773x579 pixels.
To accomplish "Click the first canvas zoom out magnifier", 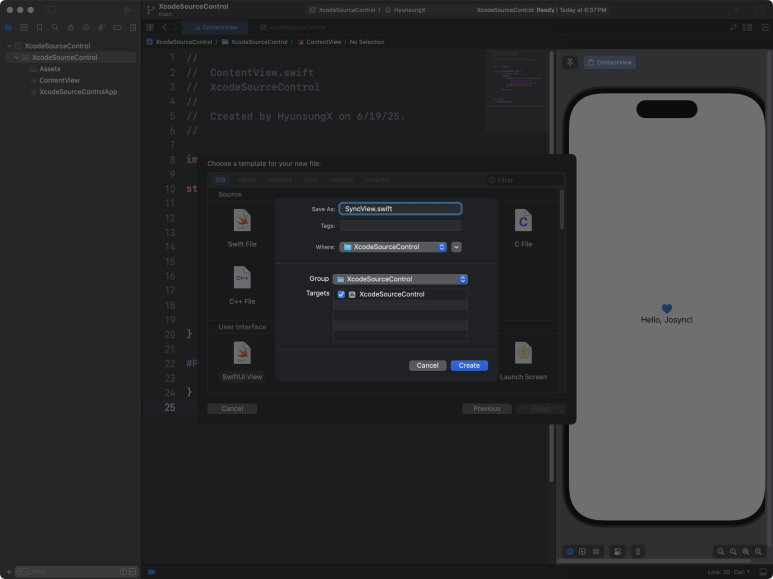I will click(721, 551).
